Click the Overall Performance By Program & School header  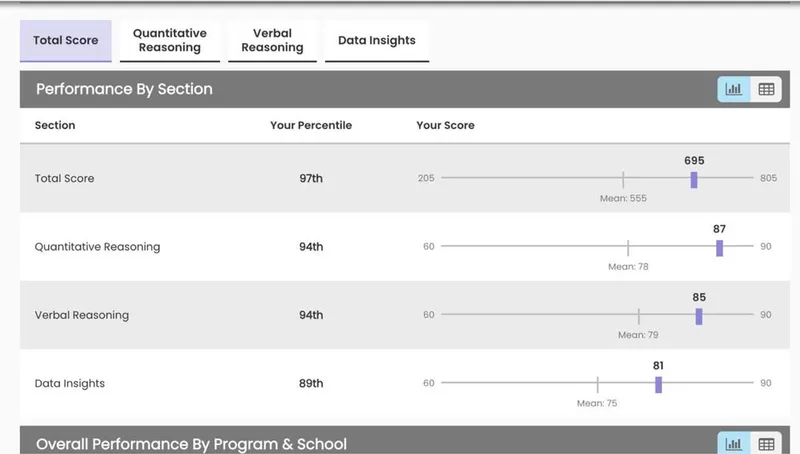click(191, 444)
